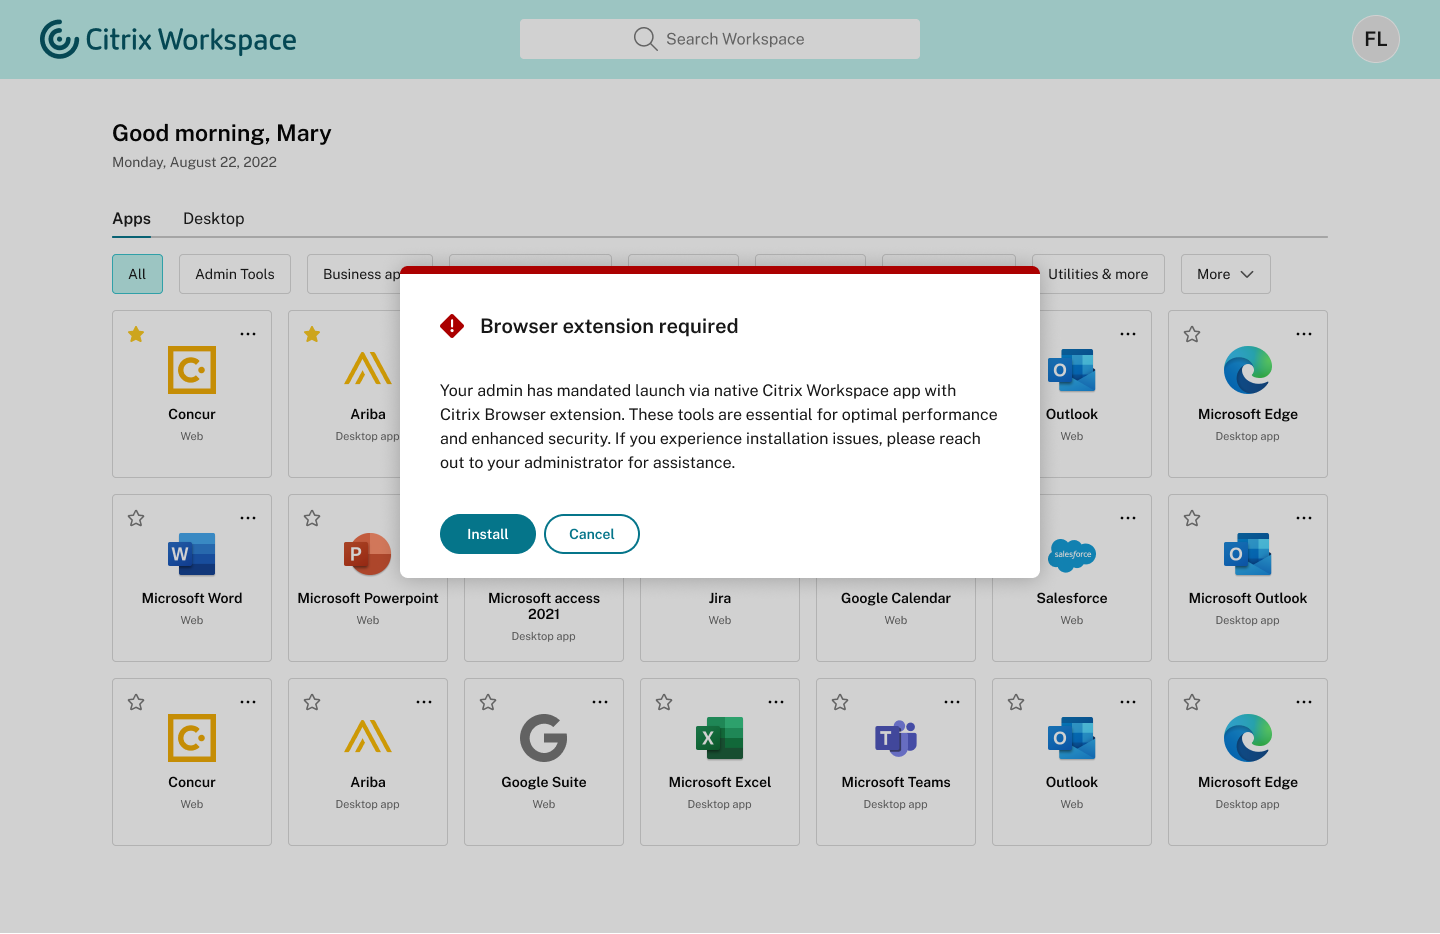Image resolution: width=1440 pixels, height=934 pixels.
Task: Open the Microsoft Outlook desktop app options menu
Action: [x=1304, y=518]
